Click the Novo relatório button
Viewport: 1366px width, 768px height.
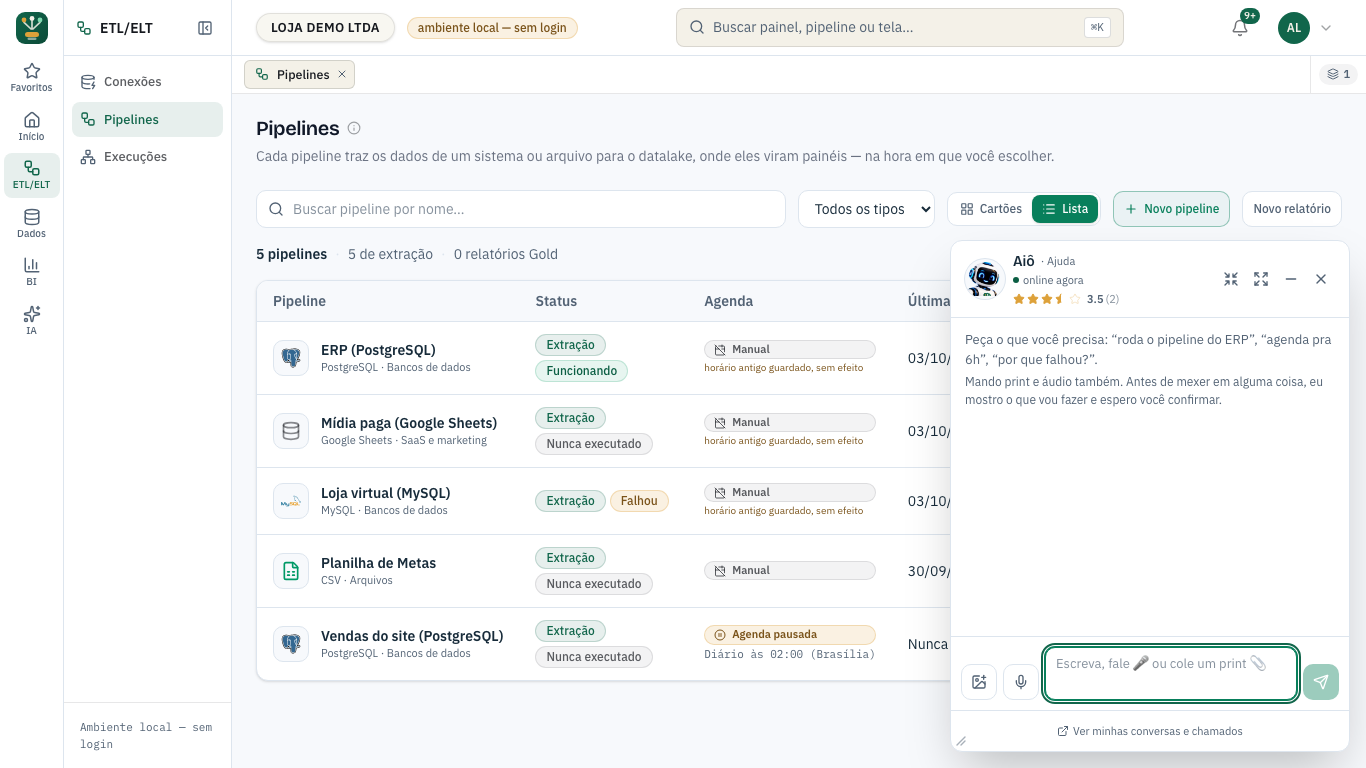click(x=1292, y=209)
